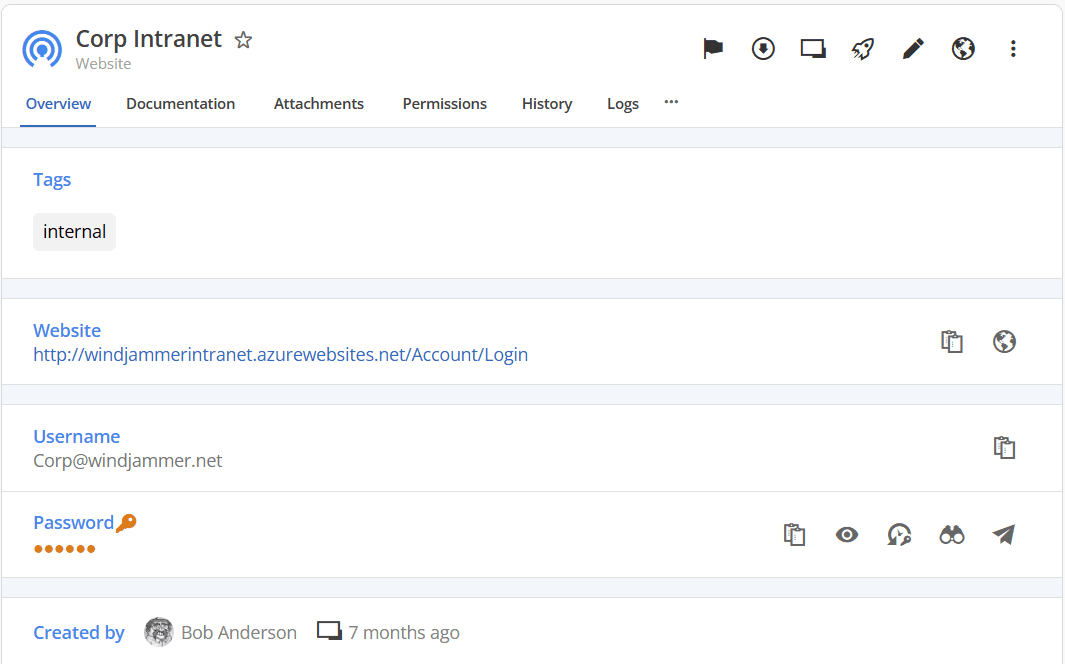The image size is (1065, 664).
Task: Copy the website URL to clipboard
Action: 952,342
